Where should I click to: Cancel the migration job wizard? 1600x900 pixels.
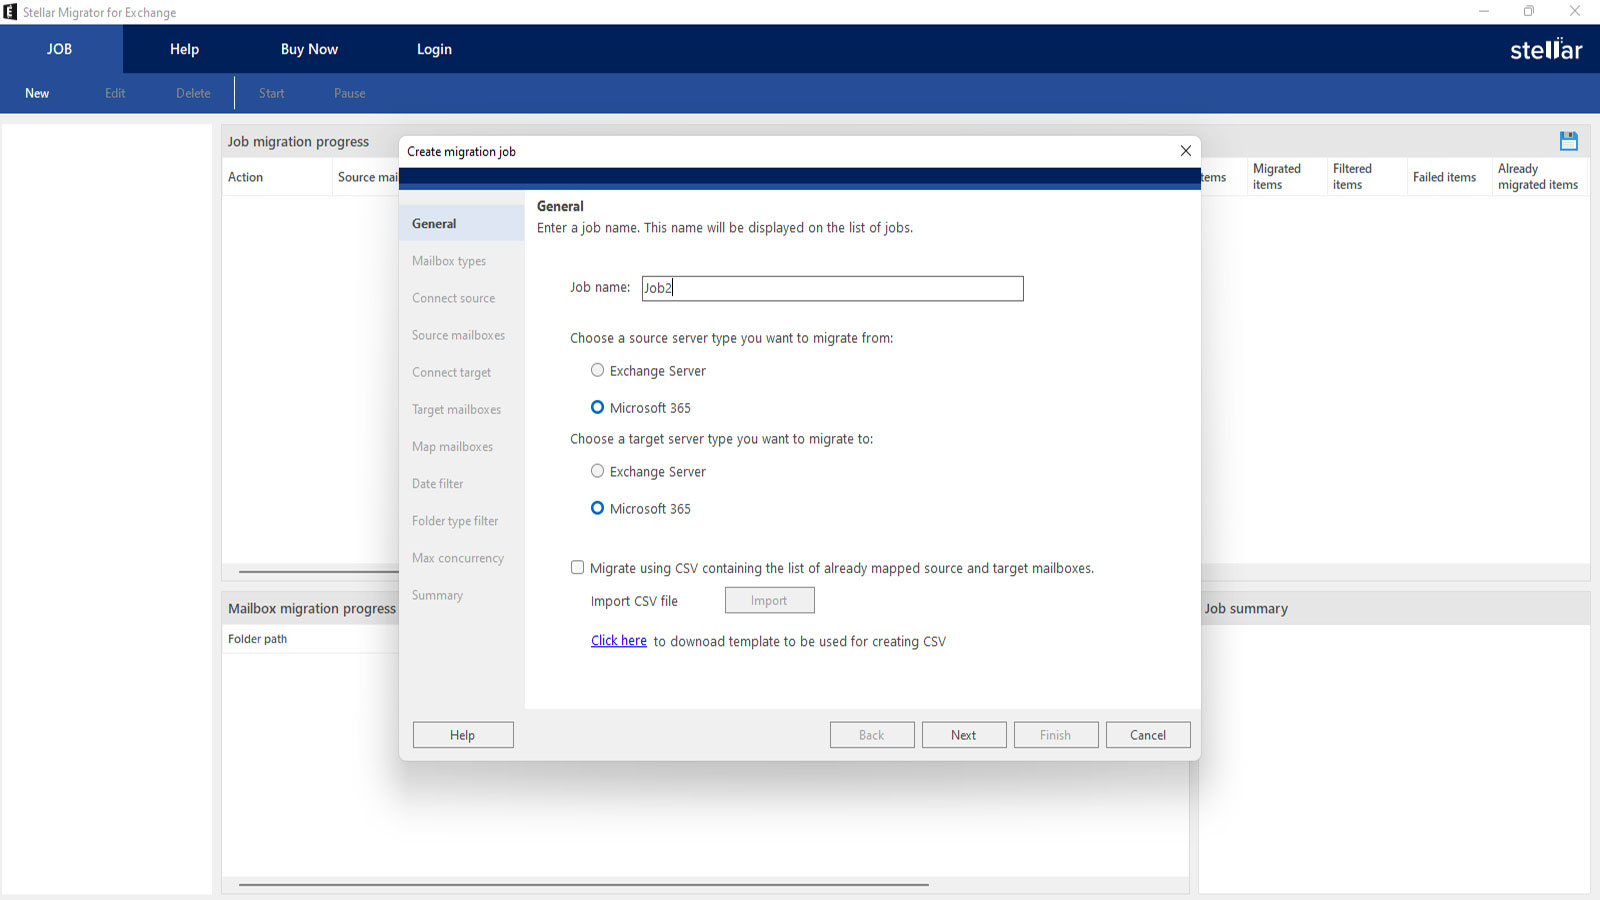(1147, 735)
